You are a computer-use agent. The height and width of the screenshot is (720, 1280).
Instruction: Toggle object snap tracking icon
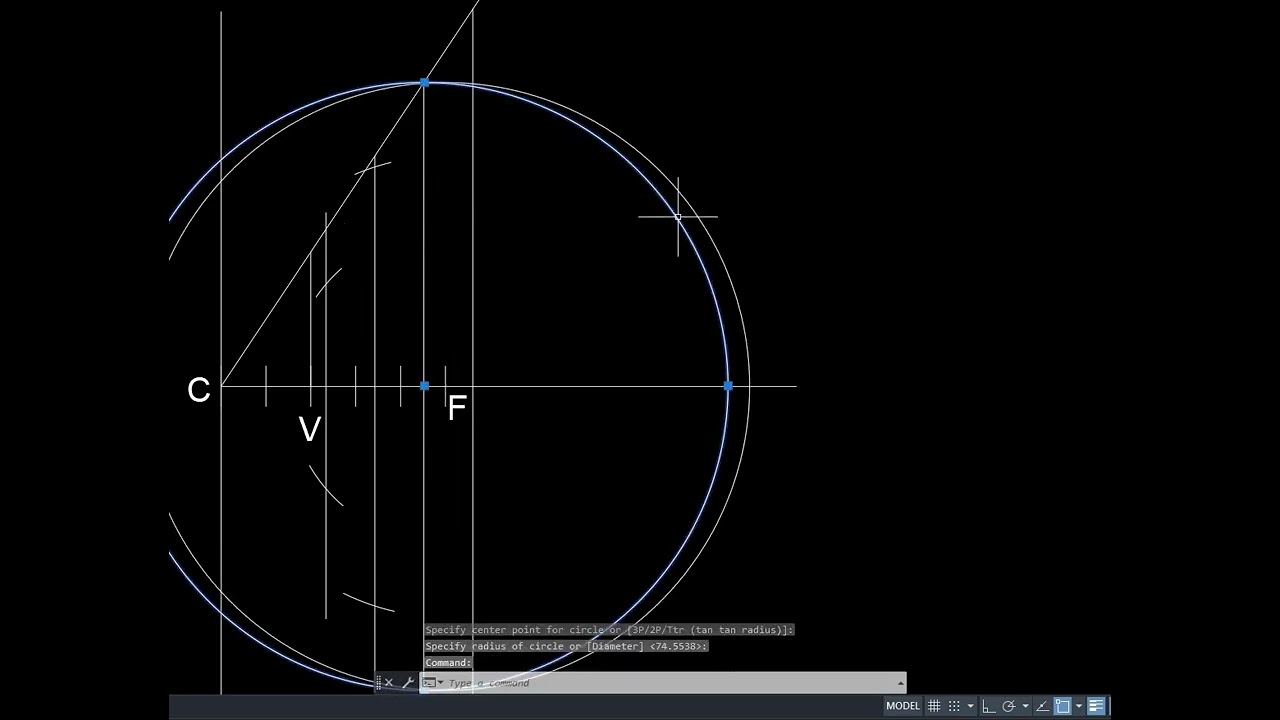[x=1042, y=706]
